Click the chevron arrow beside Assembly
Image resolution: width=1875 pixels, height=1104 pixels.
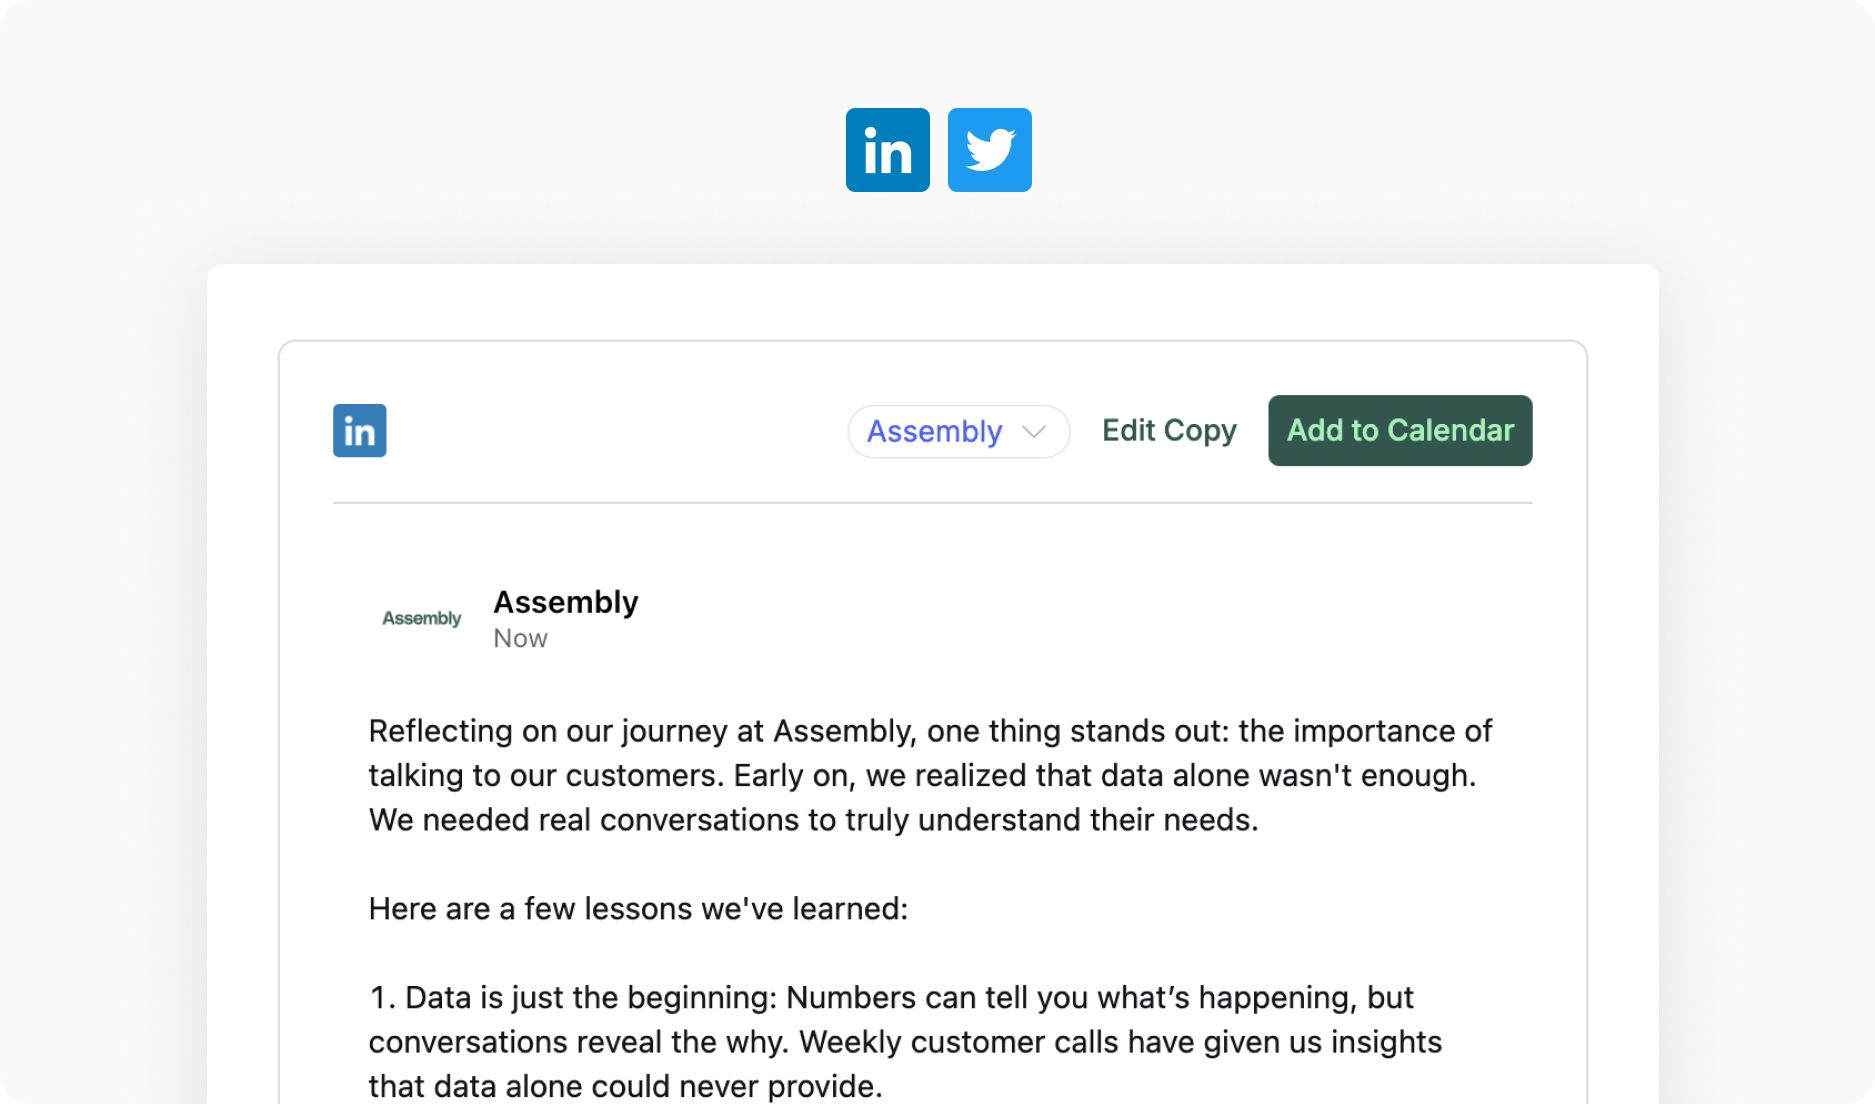pyautogui.click(x=1034, y=432)
